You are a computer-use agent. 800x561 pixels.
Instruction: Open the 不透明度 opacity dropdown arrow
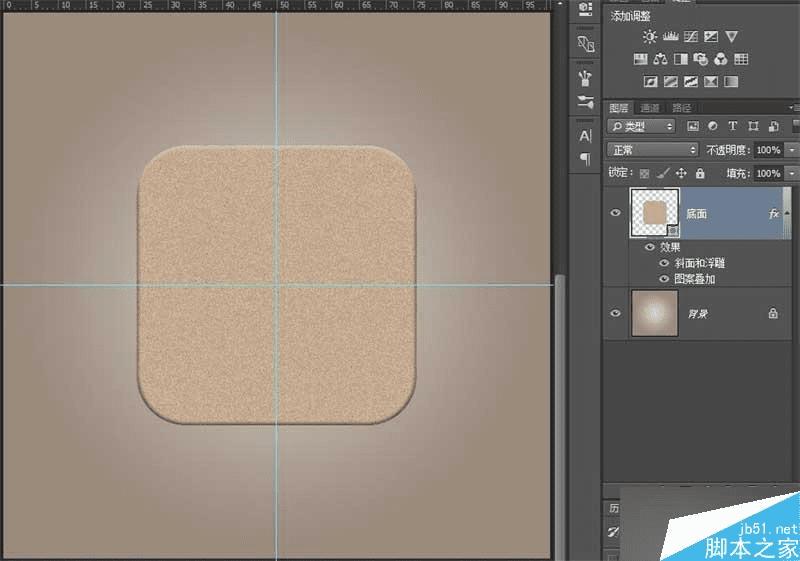pos(792,150)
